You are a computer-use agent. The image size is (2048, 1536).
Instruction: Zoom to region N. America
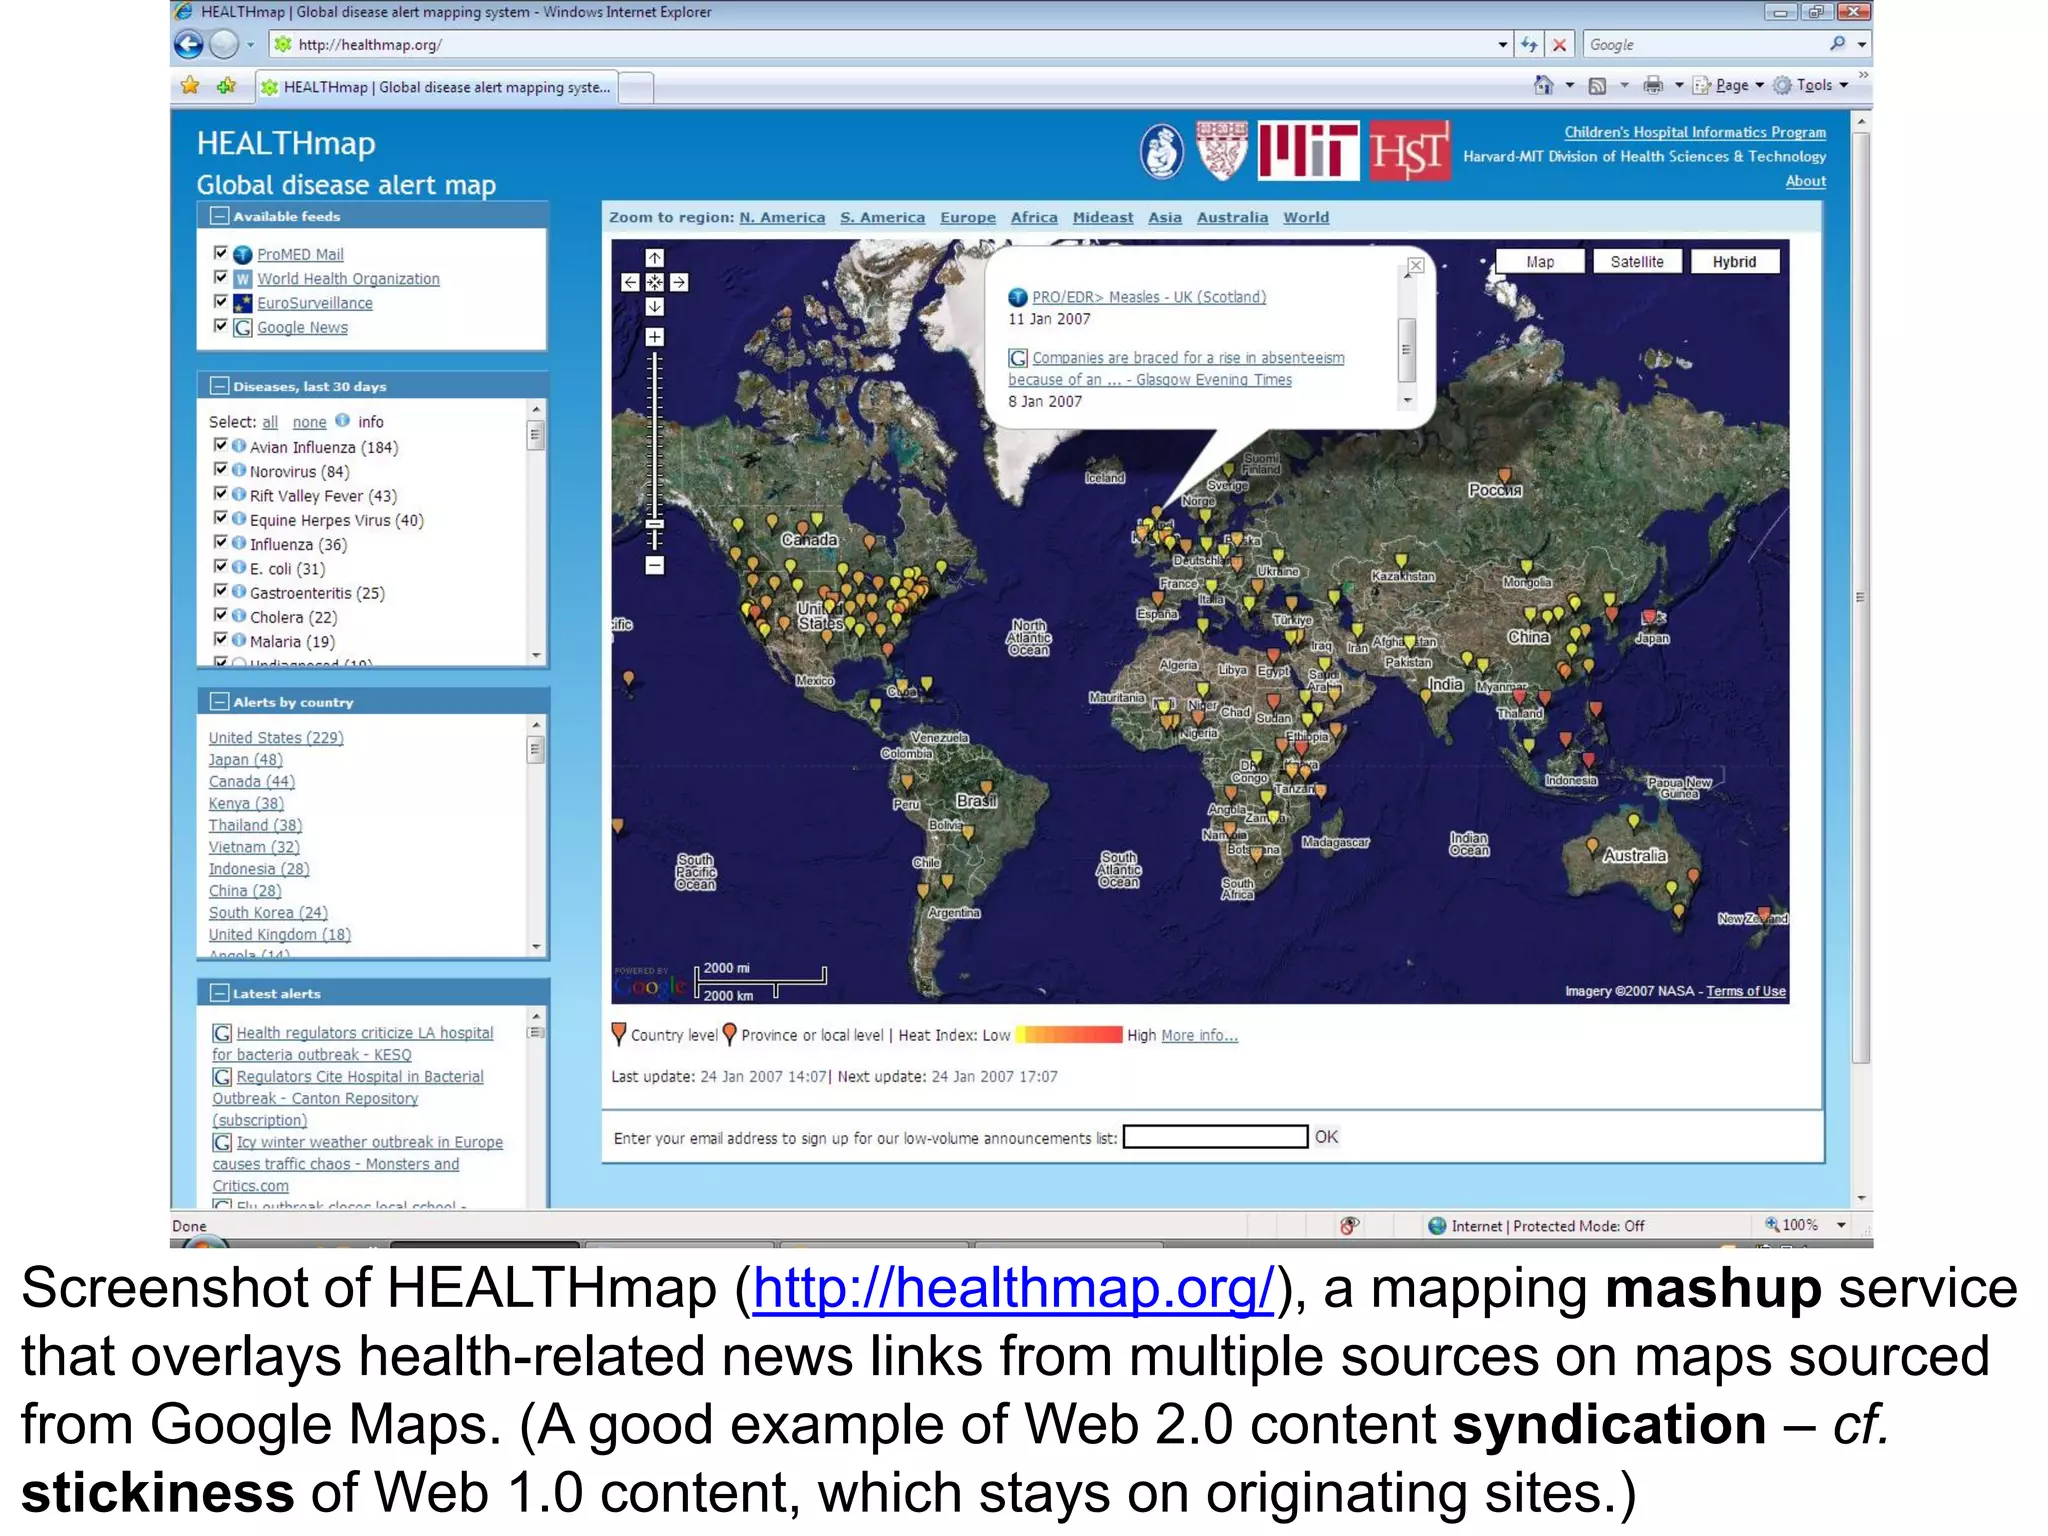pos(782,217)
